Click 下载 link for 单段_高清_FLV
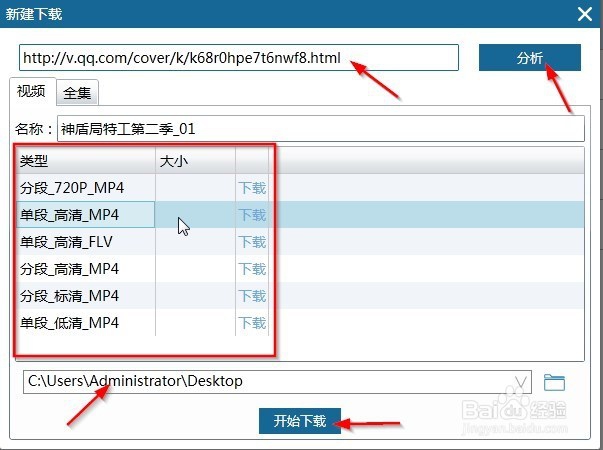Viewport: 603px width, 450px height. coord(252,242)
